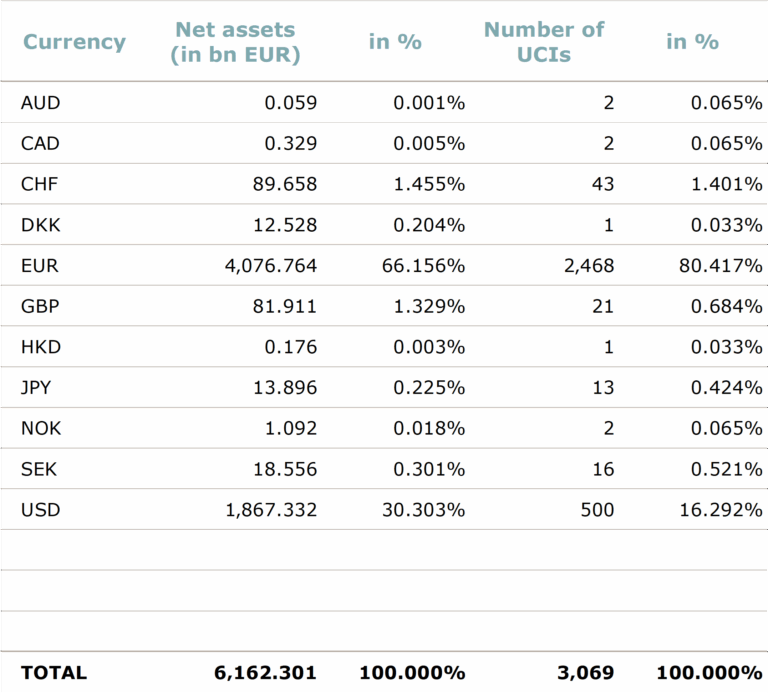Viewport: 768px width, 693px height.
Task: Select the USD UCI count 500
Action: click(x=597, y=510)
